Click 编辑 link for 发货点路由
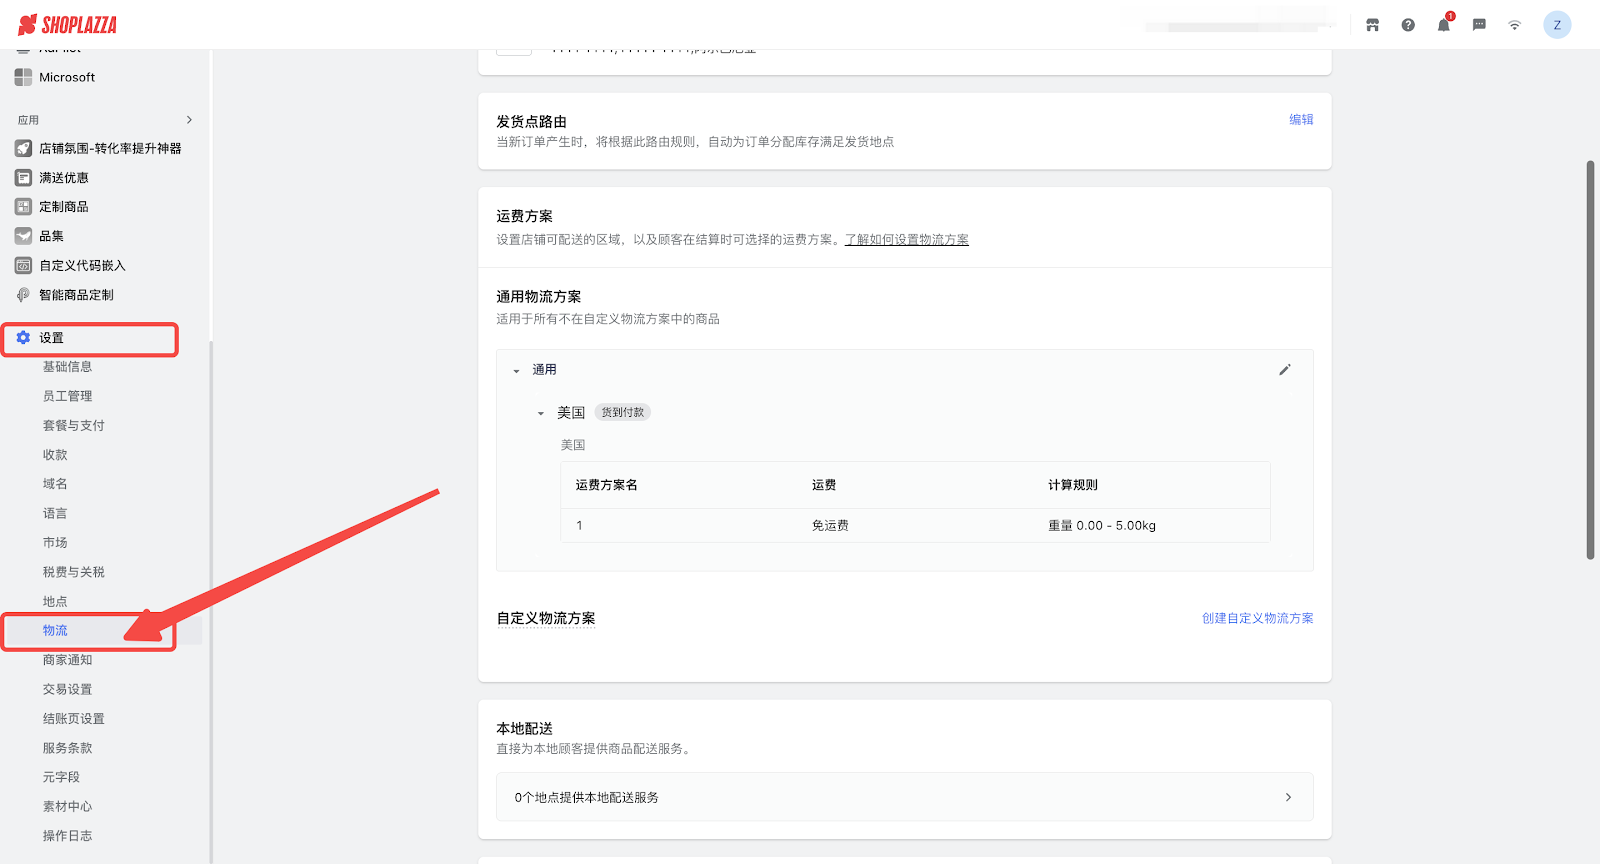The height and width of the screenshot is (864, 1600). pyautogui.click(x=1300, y=120)
